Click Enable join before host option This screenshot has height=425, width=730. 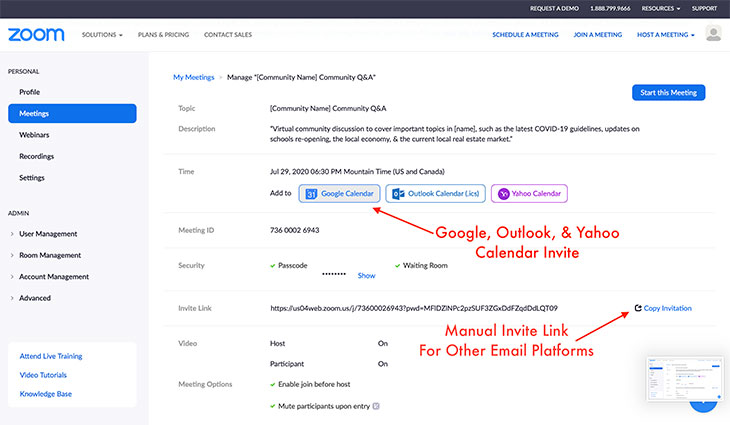pos(314,384)
